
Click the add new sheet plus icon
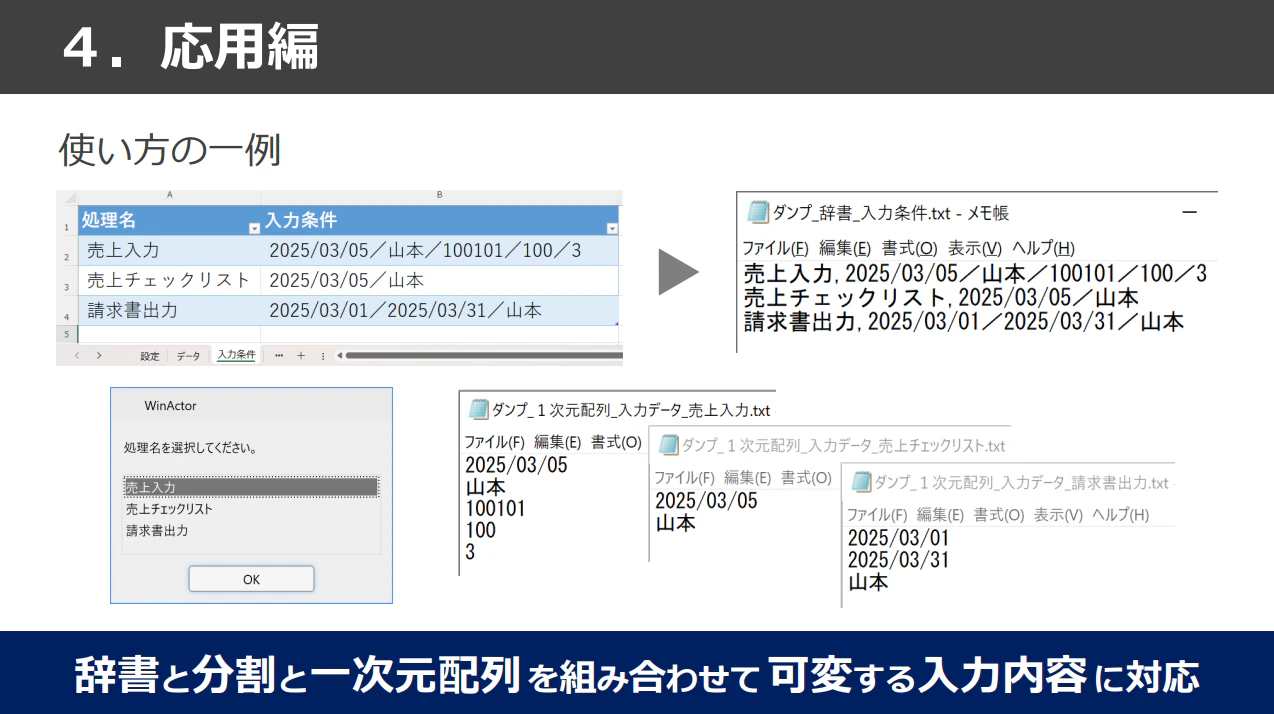(300, 355)
